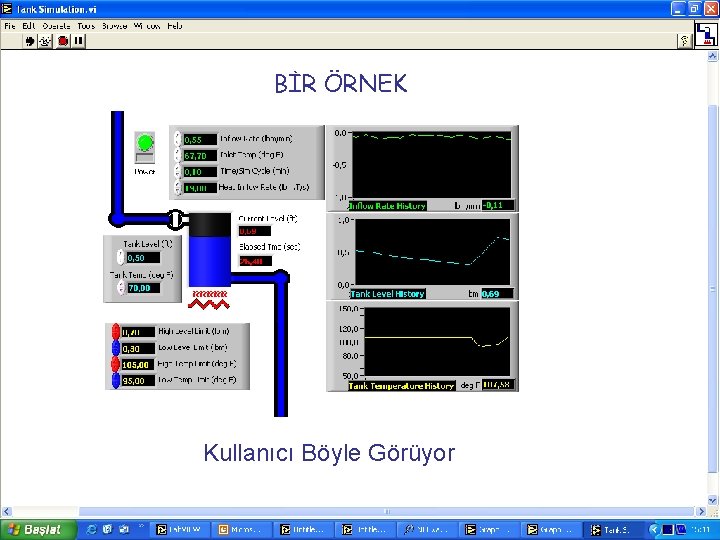Click the Time/Sim Cycle value field
The height and width of the screenshot is (540, 720).
[200, 172]
